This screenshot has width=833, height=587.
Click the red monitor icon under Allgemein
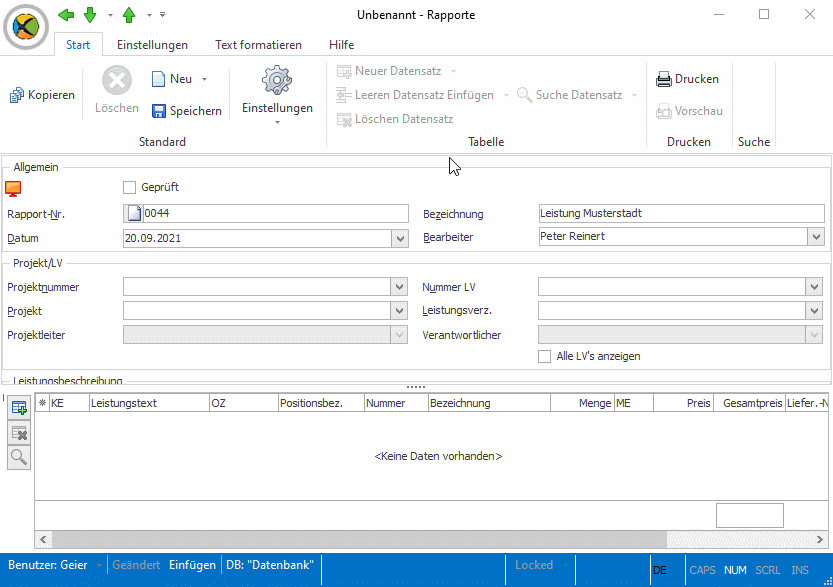tap(13, 189)
